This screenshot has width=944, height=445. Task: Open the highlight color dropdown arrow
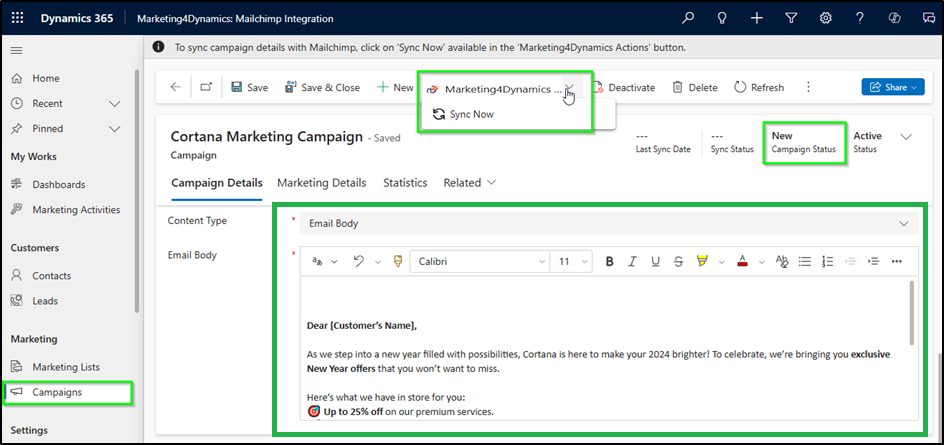point(721,262)
